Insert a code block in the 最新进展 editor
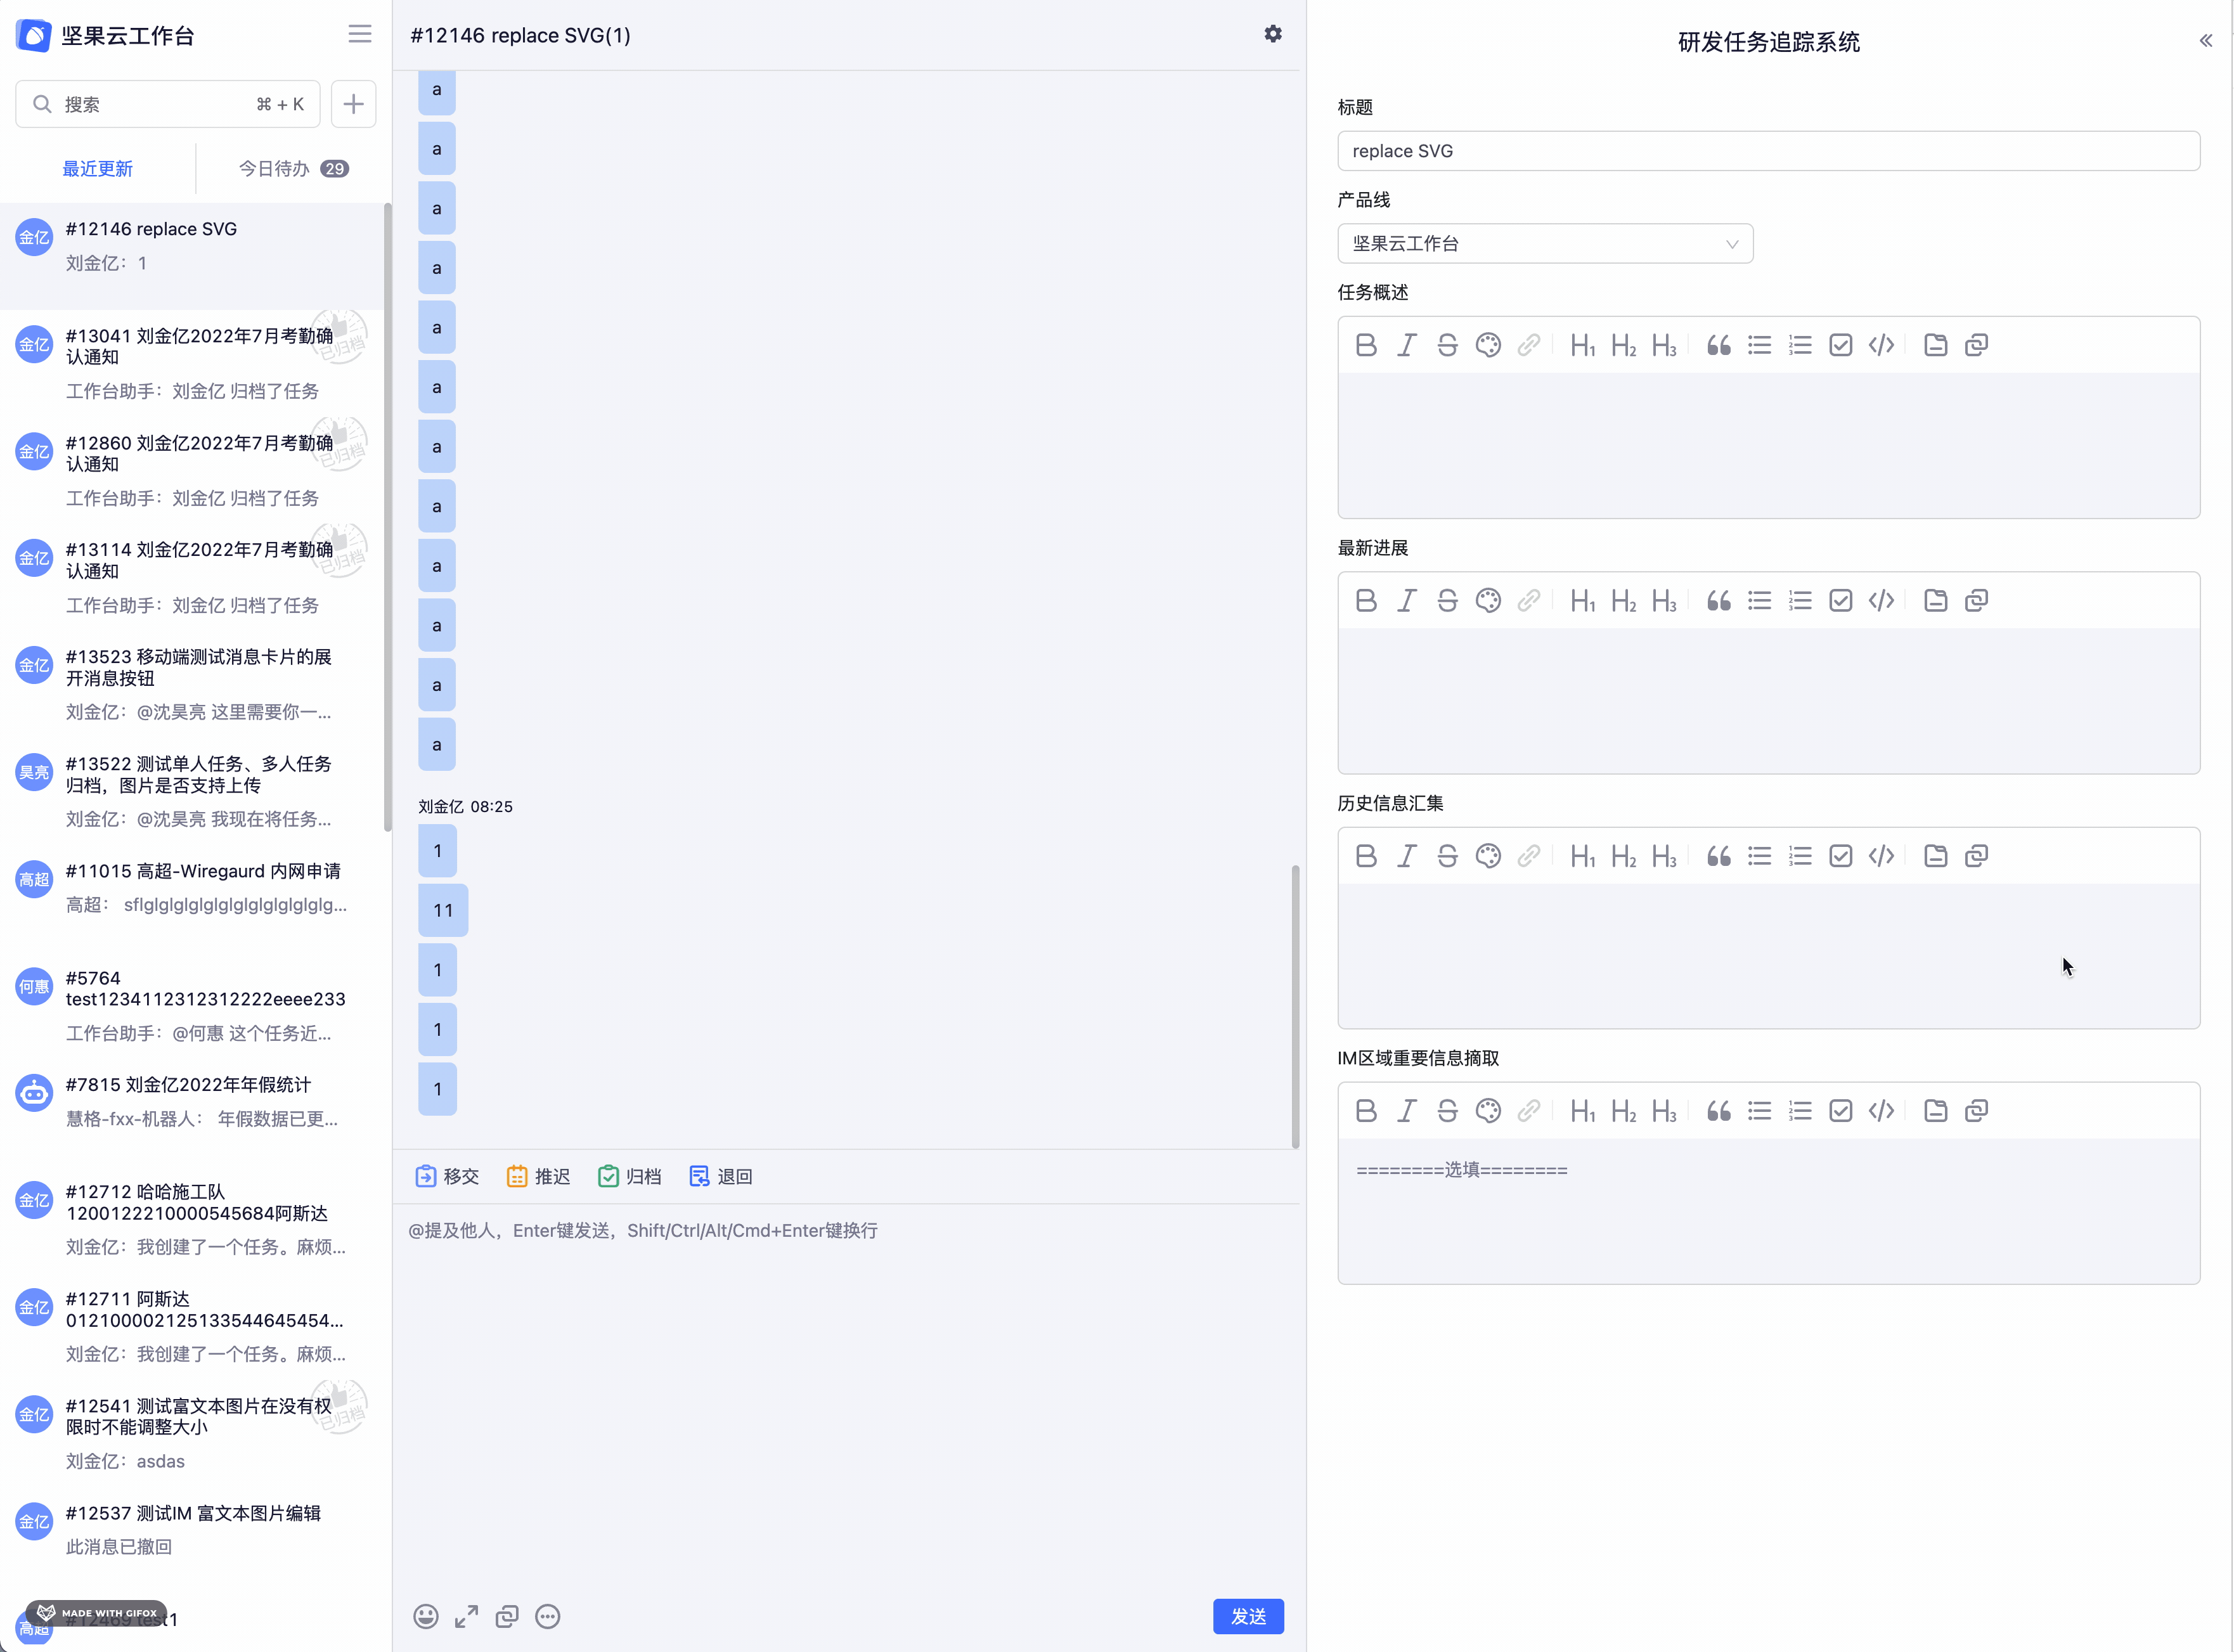 [1881, 600]
